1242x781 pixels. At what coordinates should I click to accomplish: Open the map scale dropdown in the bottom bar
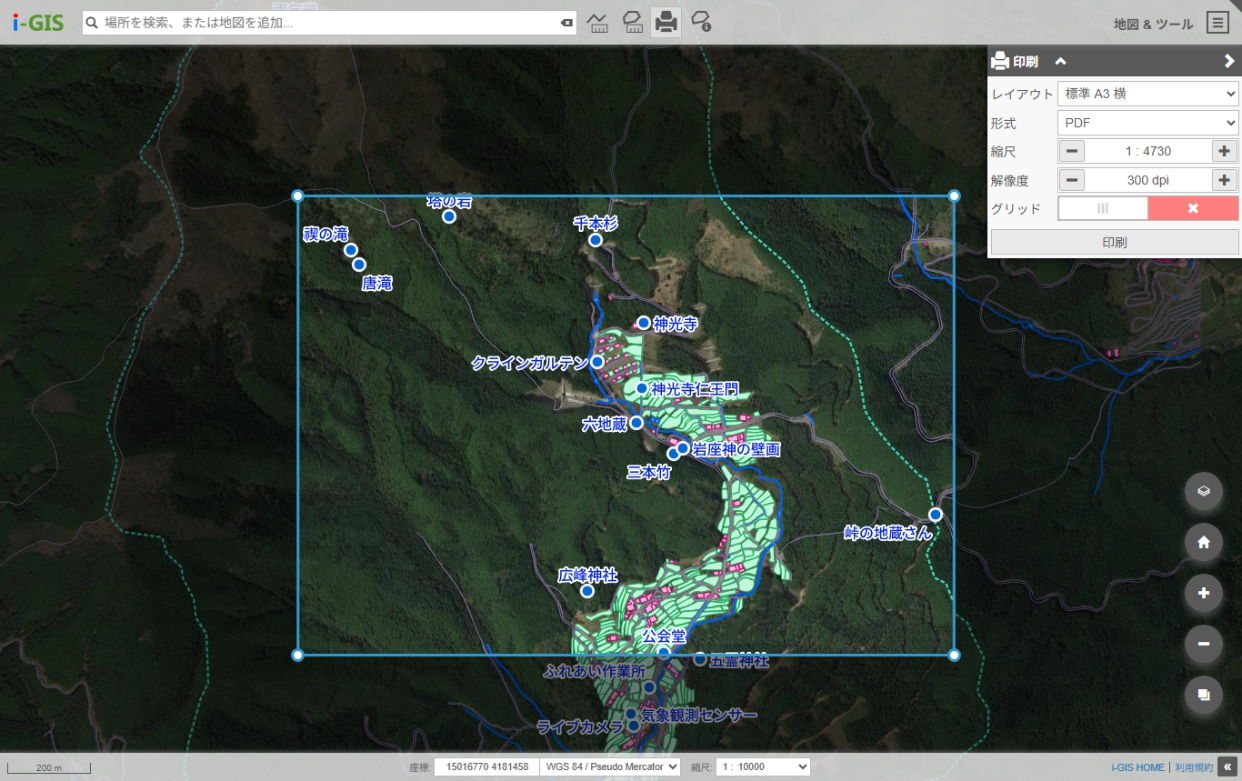pos(763,767)
